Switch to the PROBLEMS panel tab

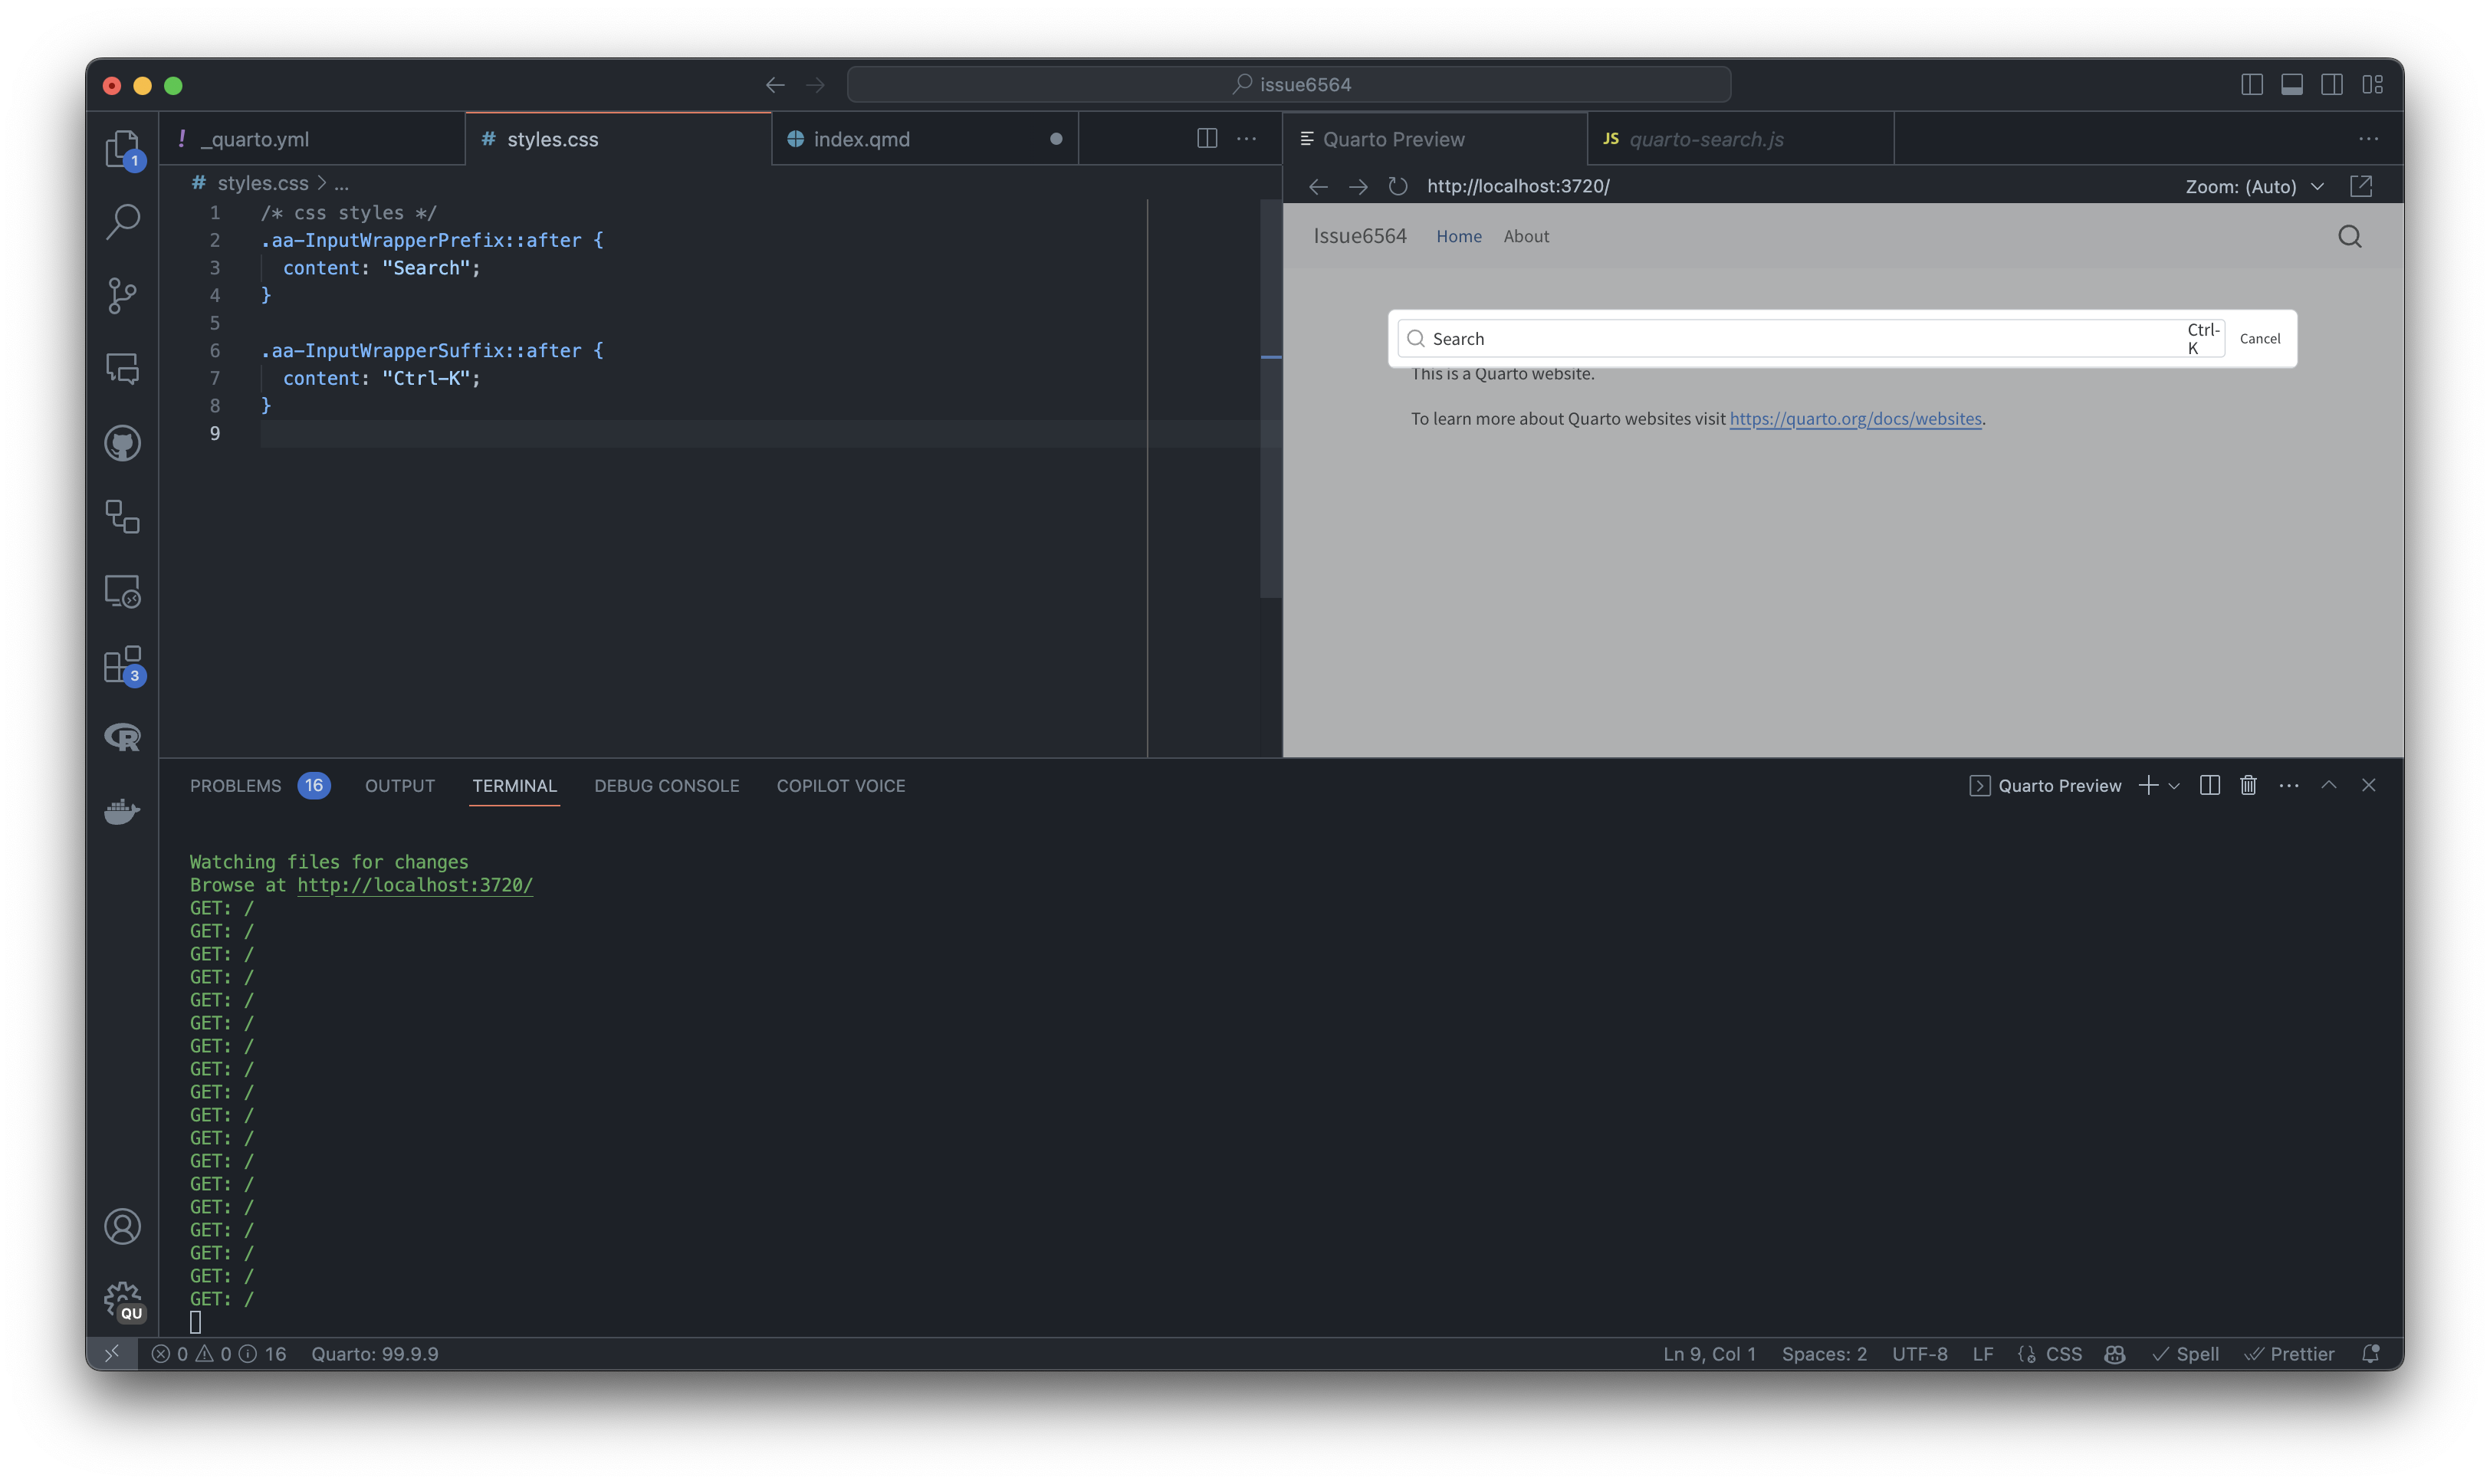click(259, 786)
